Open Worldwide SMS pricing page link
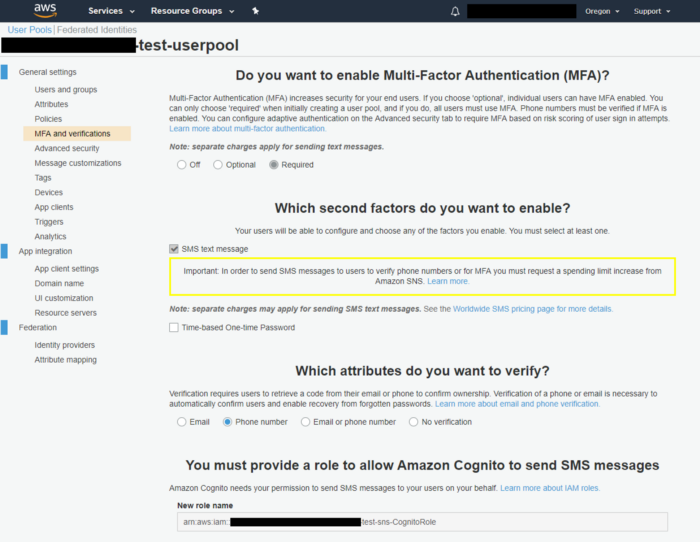Image resolution: width=700 pixels, height=542 pixels. pyautogui.click(x=533, y=309)
